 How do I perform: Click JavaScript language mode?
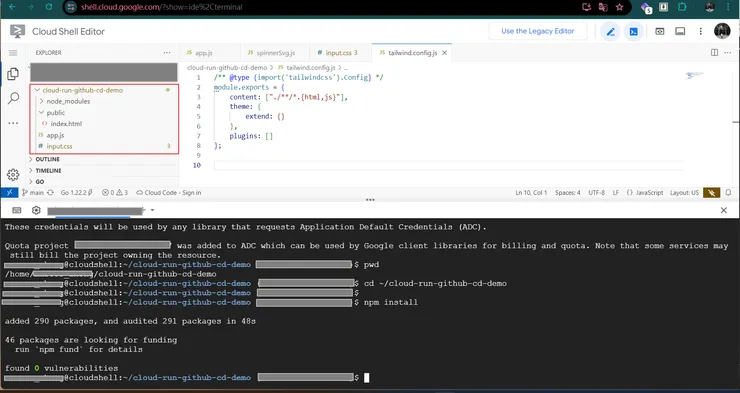645,193
